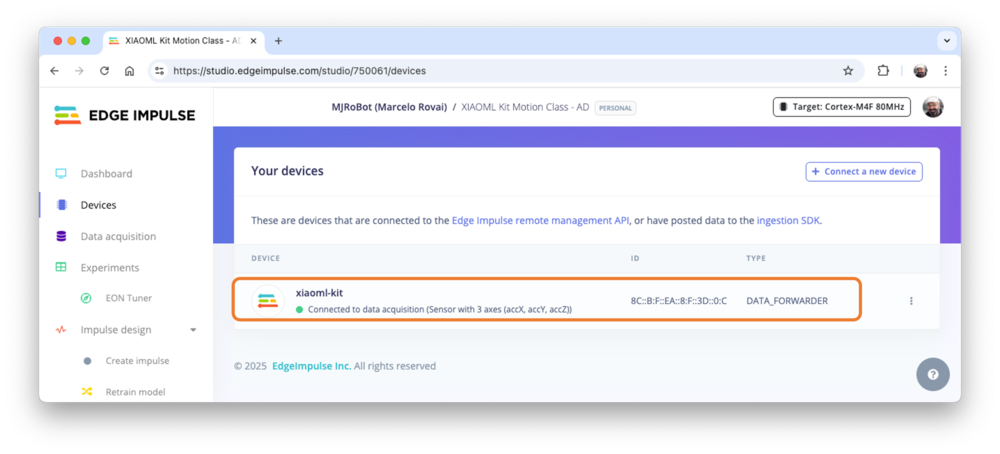1000x454 pixels.
Task: Select Create impulse in sidebar
Action: 137,361
